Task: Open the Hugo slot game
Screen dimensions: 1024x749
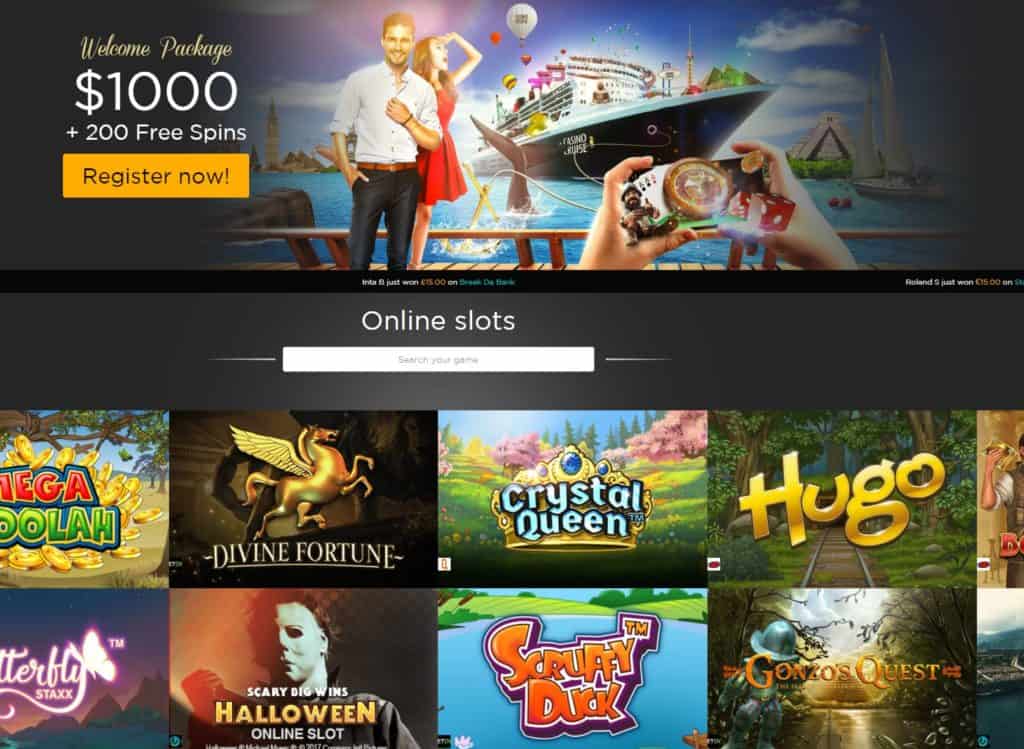Action: pos(842,499)
